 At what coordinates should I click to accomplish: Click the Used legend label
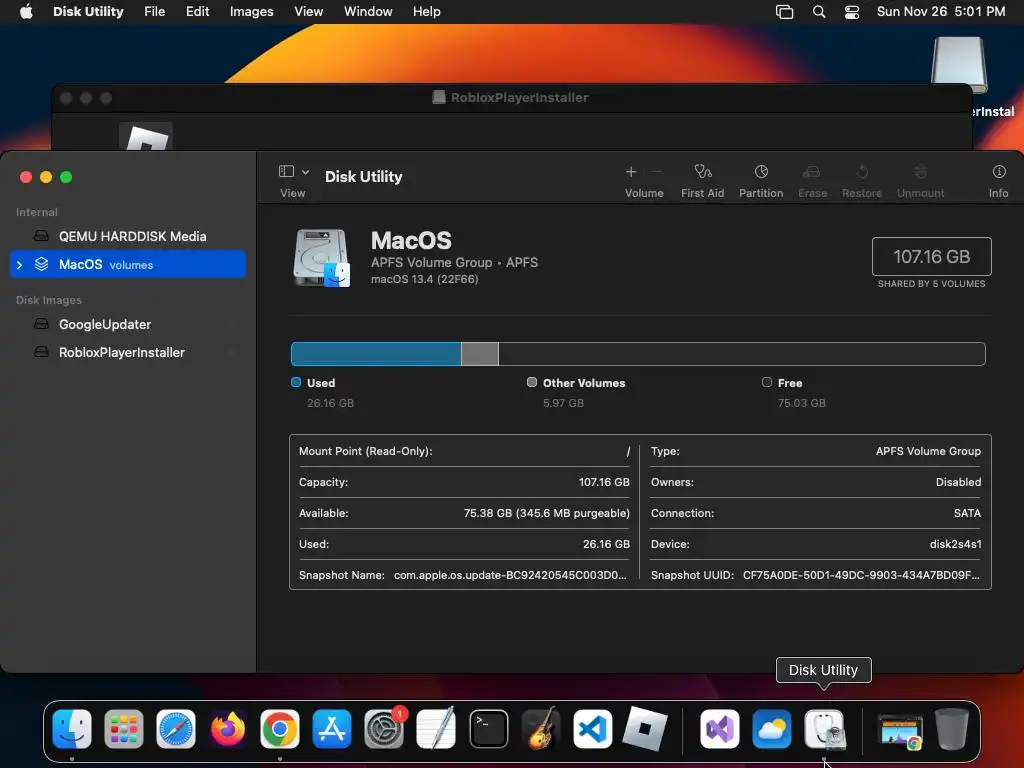point(321,383)
